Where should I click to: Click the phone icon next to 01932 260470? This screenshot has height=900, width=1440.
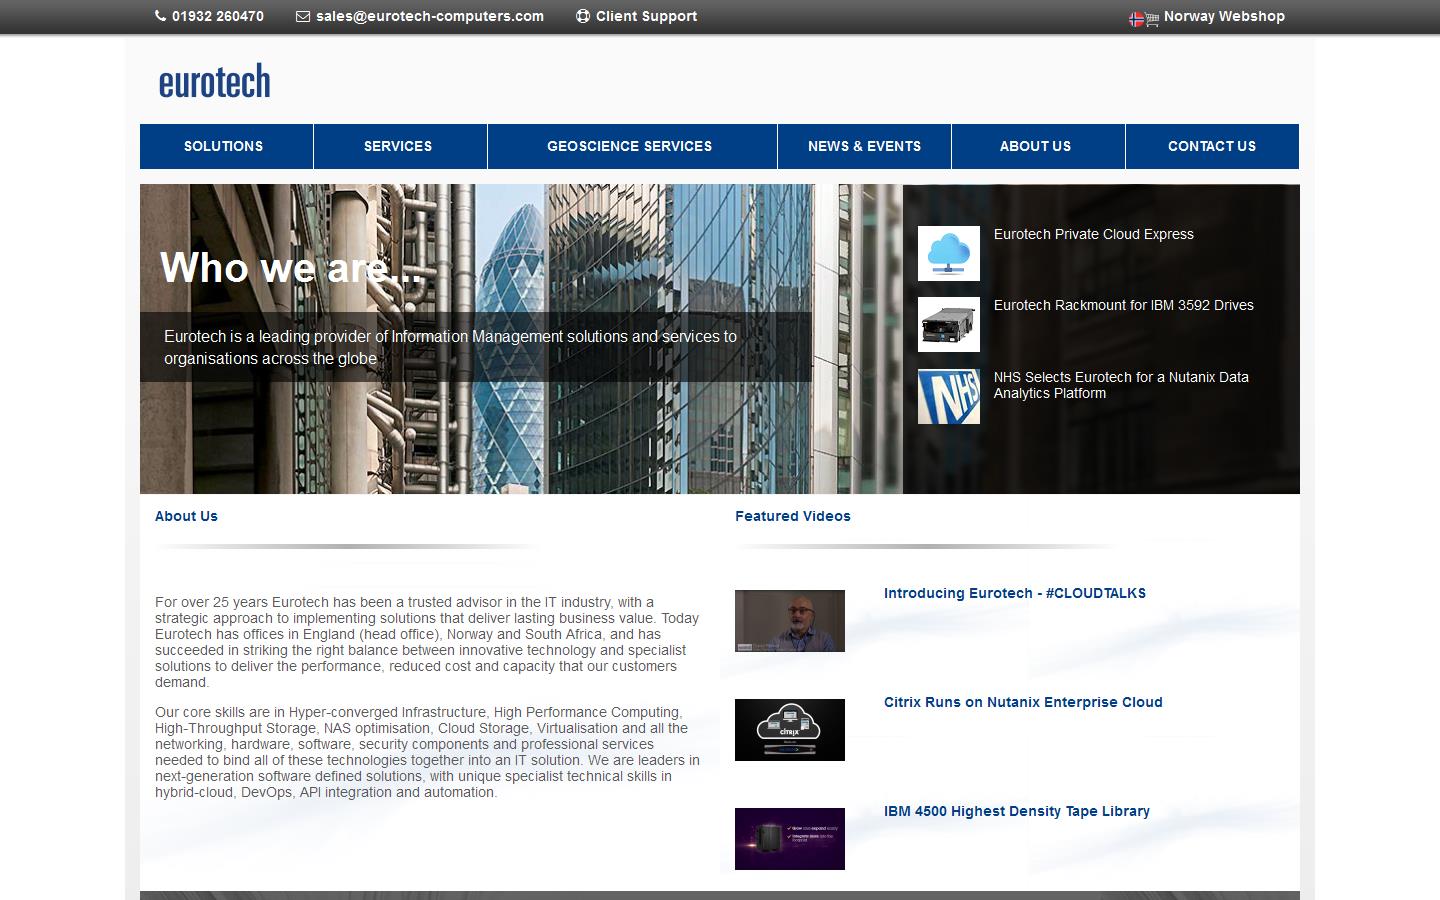click(159, 16)
